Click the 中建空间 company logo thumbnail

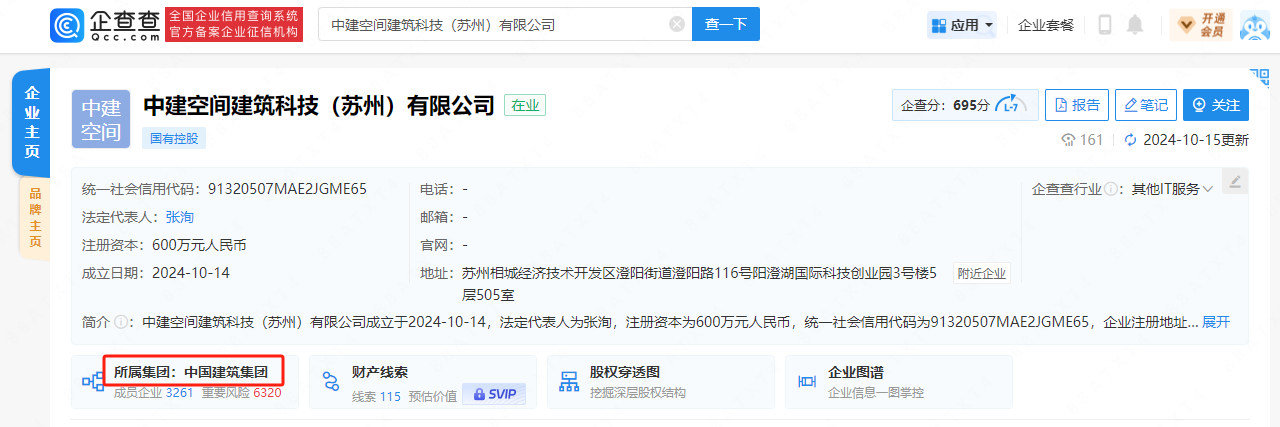click(101, 118)
